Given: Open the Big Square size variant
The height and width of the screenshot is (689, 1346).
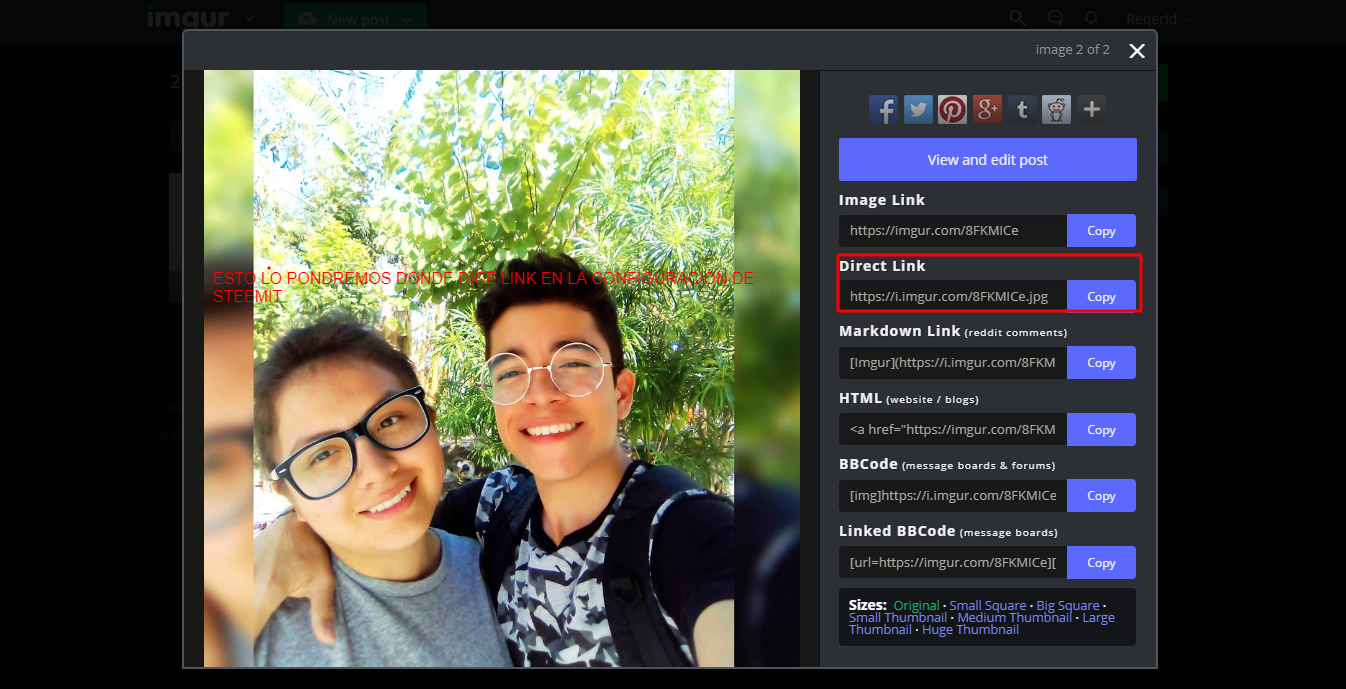Looking at the screenshot, I should pyautogui.click(x=1068, y=605).
